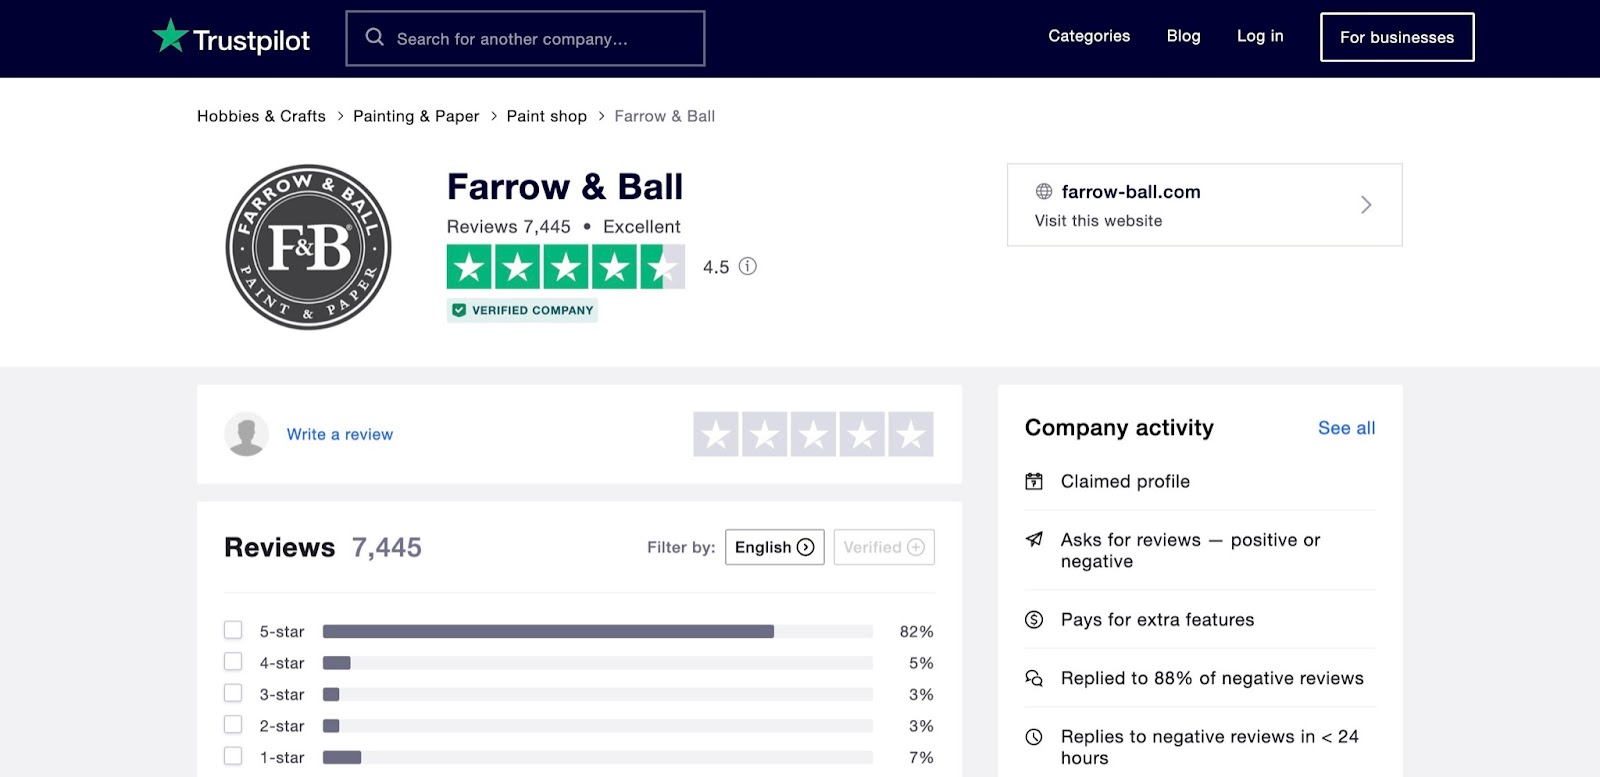
Task: Check the 2-star filter checkbox
Action: coord(233,725)
